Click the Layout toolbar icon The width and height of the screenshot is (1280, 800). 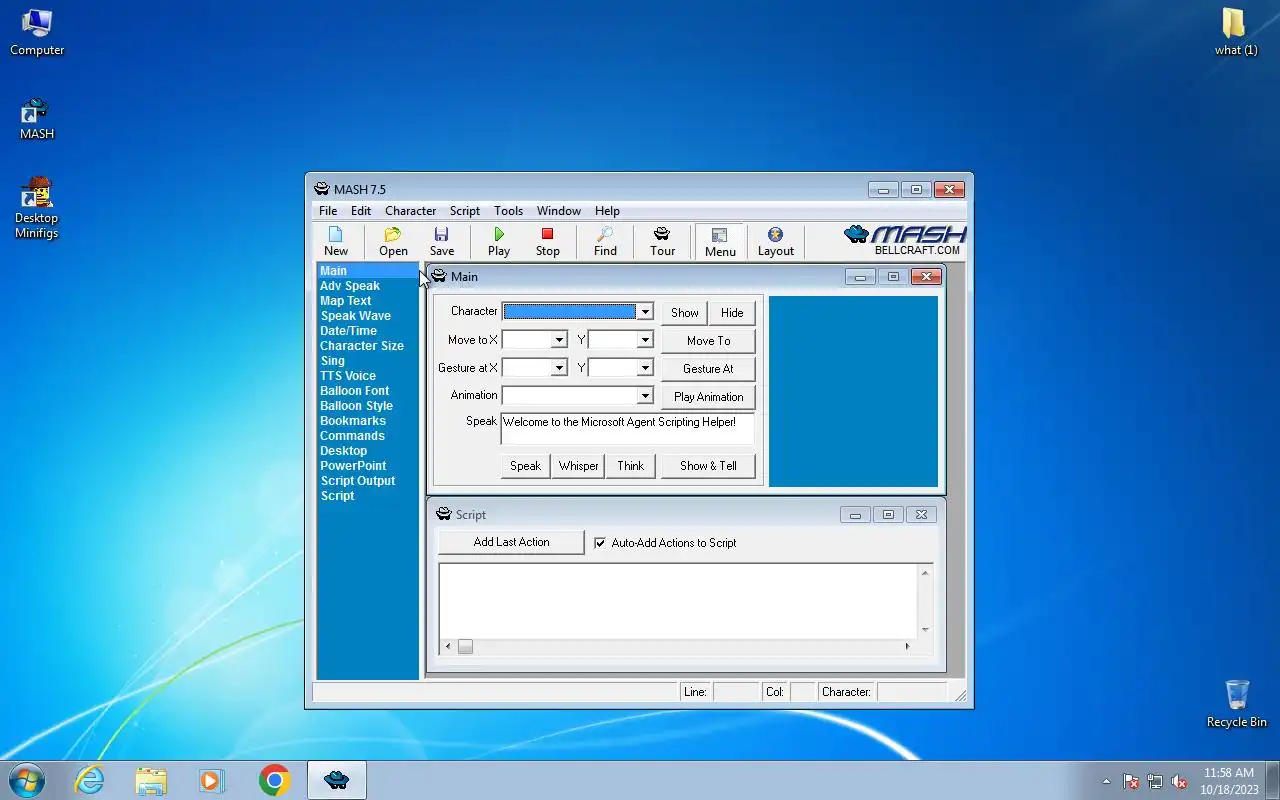tap(775, 241)
